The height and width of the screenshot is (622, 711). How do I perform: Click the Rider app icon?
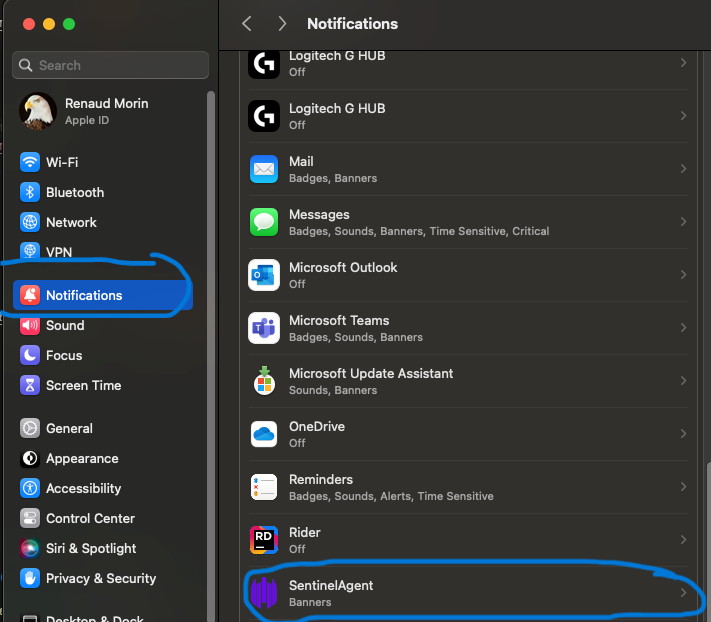264,540
